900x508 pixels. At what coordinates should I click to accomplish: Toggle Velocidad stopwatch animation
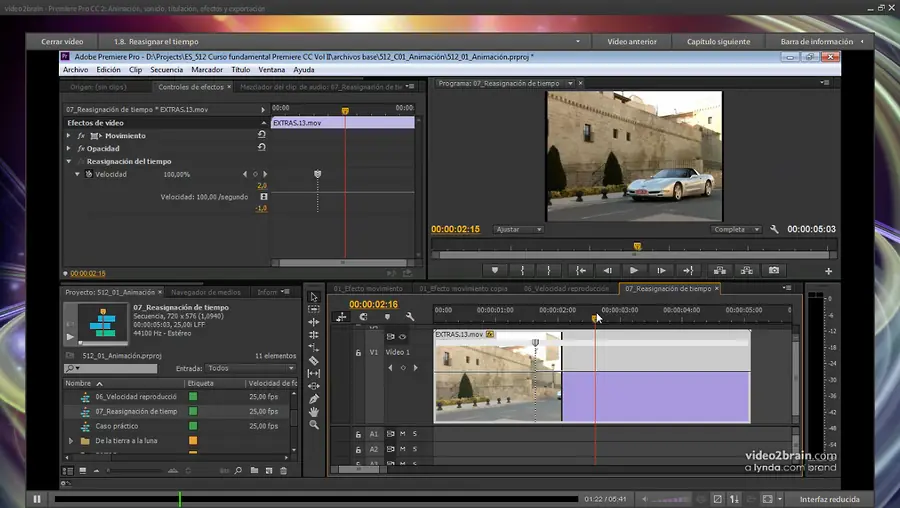coord(89,174)
